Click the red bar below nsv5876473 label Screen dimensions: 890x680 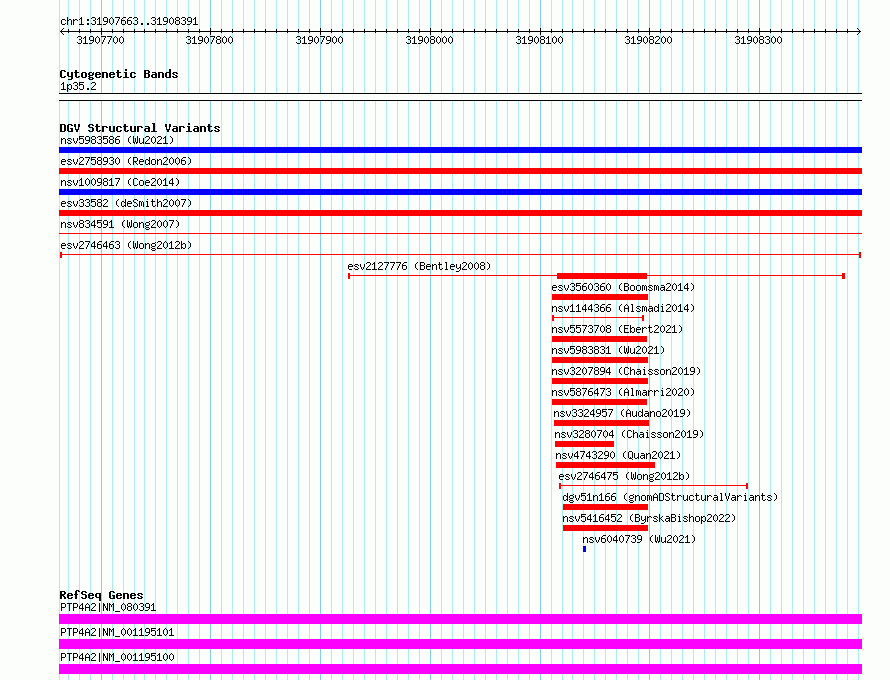pos(599,402)
